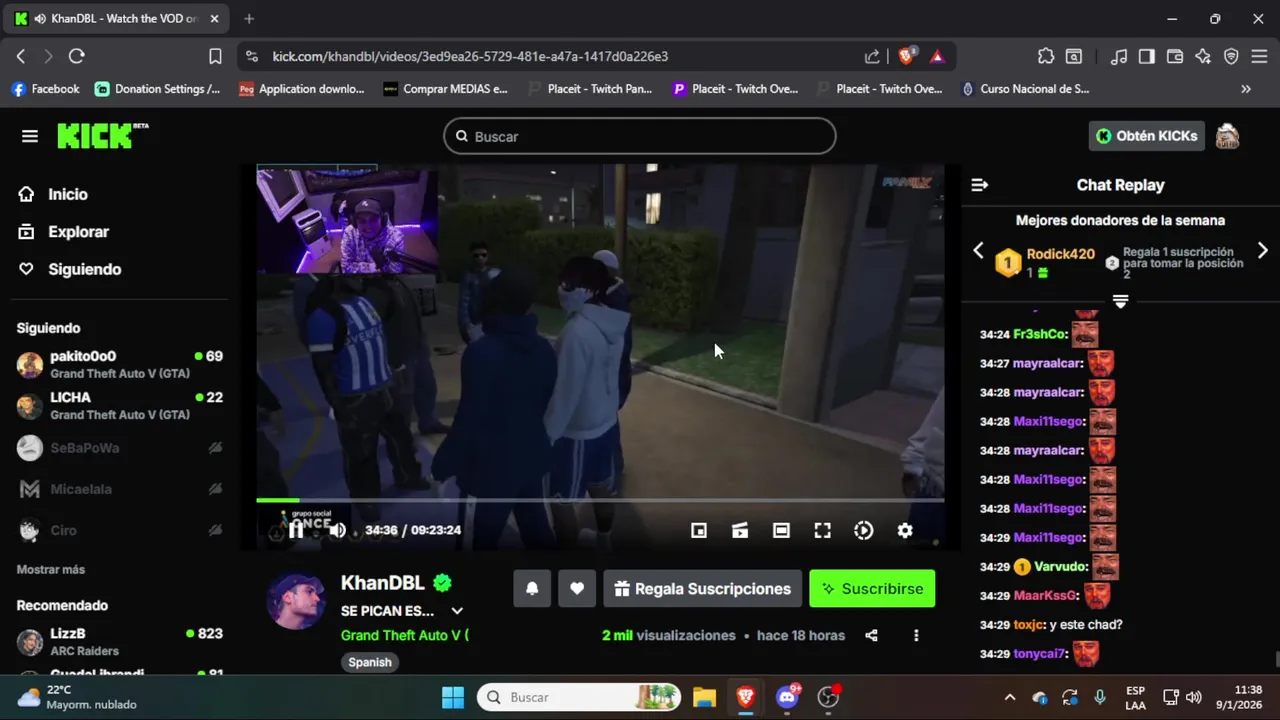
Task: Open Brave VPN shield icon
Action: [x=1231, y=56]
